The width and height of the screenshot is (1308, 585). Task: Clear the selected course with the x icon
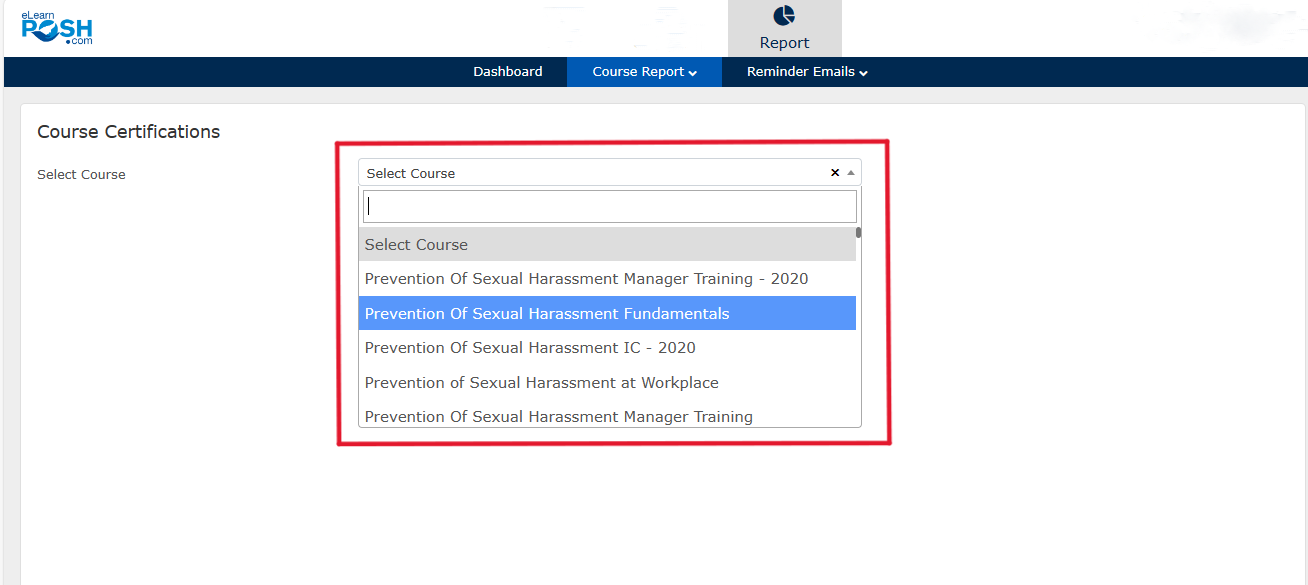pyautogui.click(x=835, y=173)
